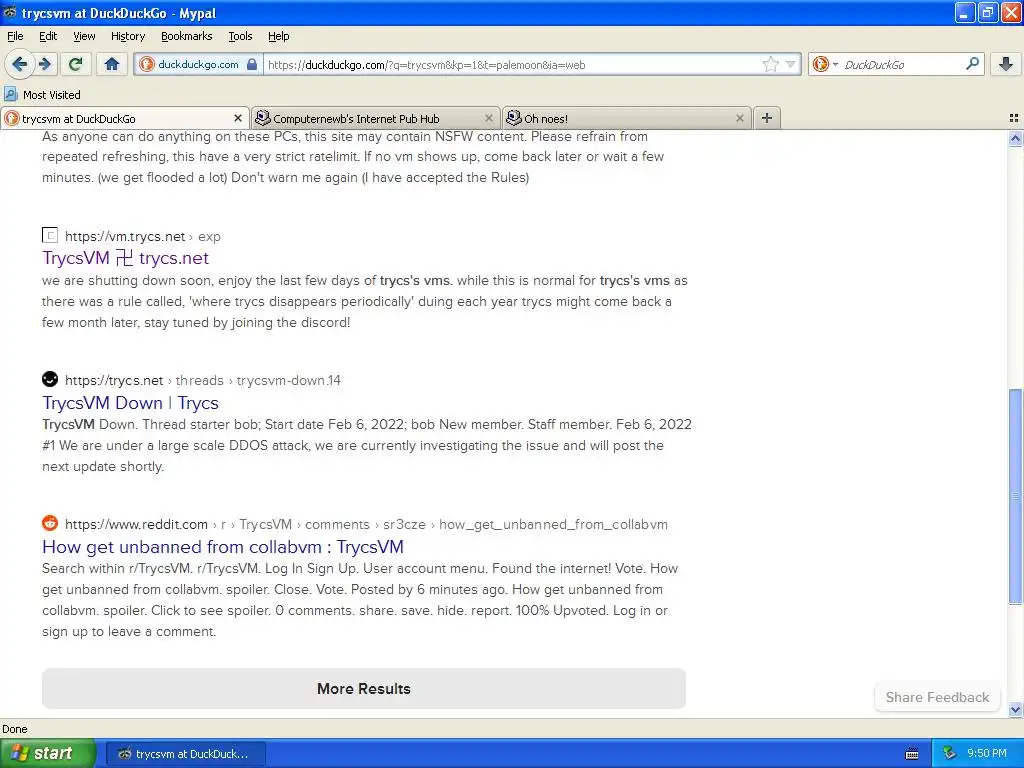Open the Tools menu
Viewport: 1024px width, 768px height.
point(240,37)
